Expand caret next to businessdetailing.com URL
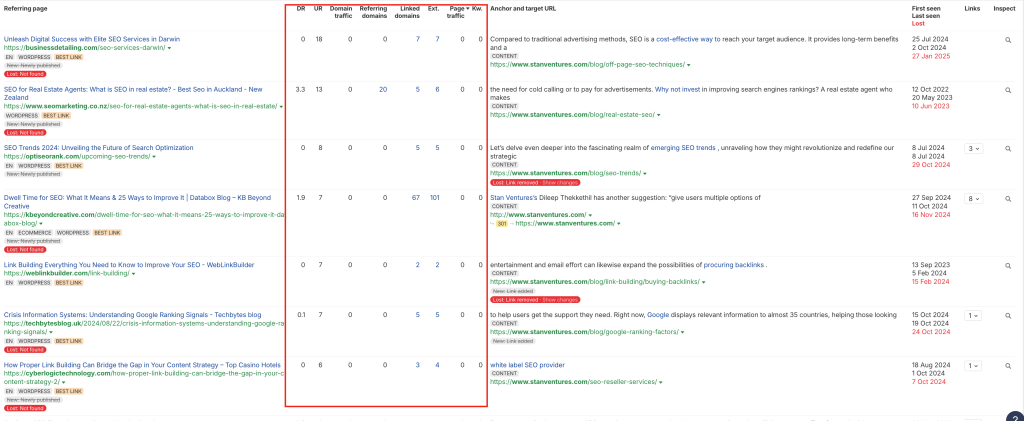 tap(169, 48)
